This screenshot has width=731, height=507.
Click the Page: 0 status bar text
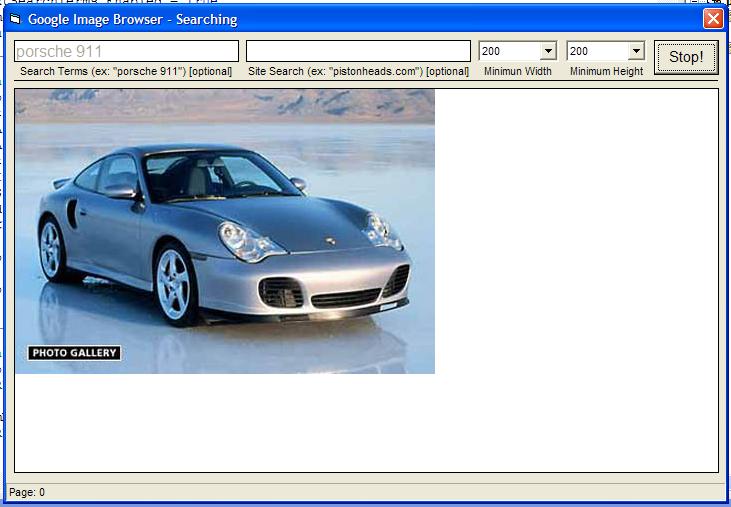coord(27,492)
